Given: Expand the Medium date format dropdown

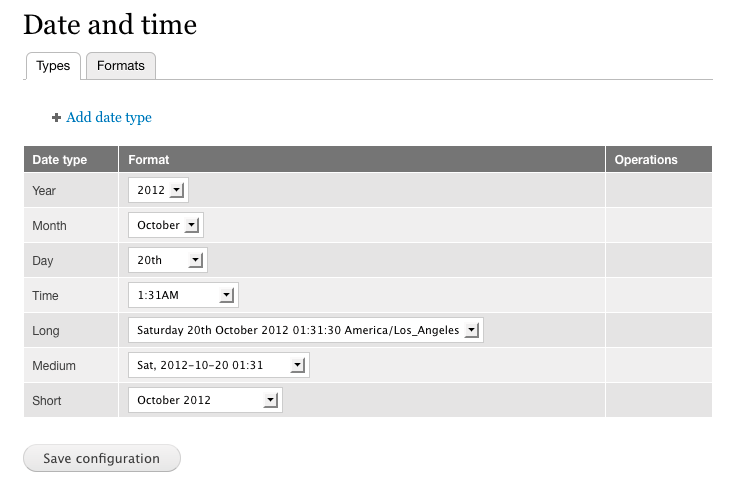Looking at the screenshot, I should click(x=219, y=365).
